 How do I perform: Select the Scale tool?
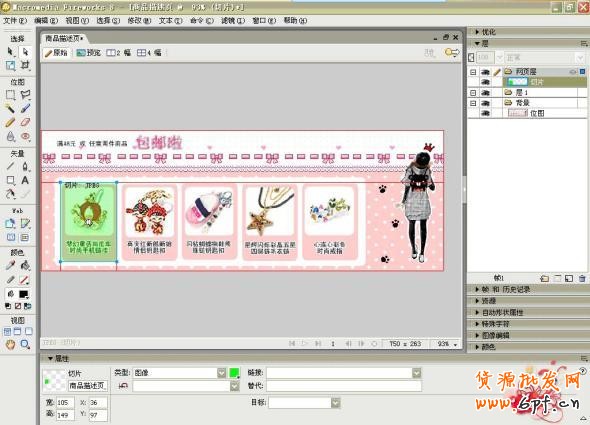click(10, 66)
